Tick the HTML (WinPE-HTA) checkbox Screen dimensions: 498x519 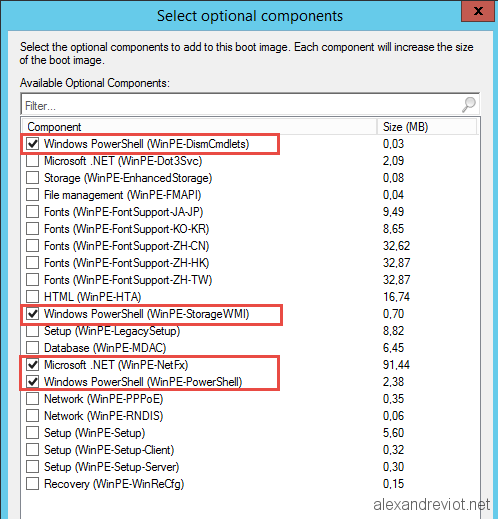tap(33, 297)
